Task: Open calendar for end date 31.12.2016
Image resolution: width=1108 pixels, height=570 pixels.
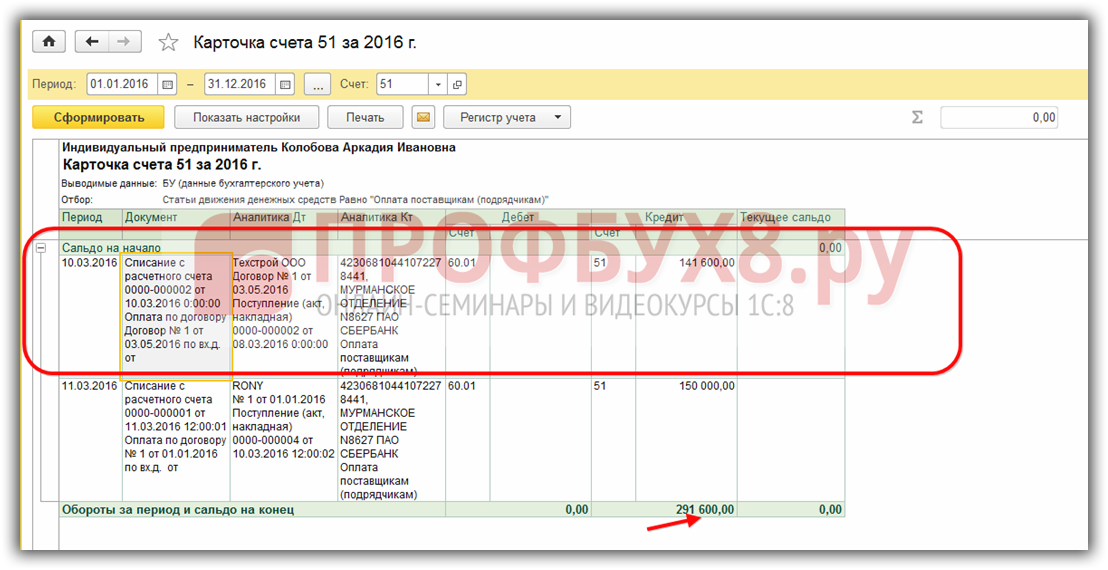Action: click(x=285, y=84)
